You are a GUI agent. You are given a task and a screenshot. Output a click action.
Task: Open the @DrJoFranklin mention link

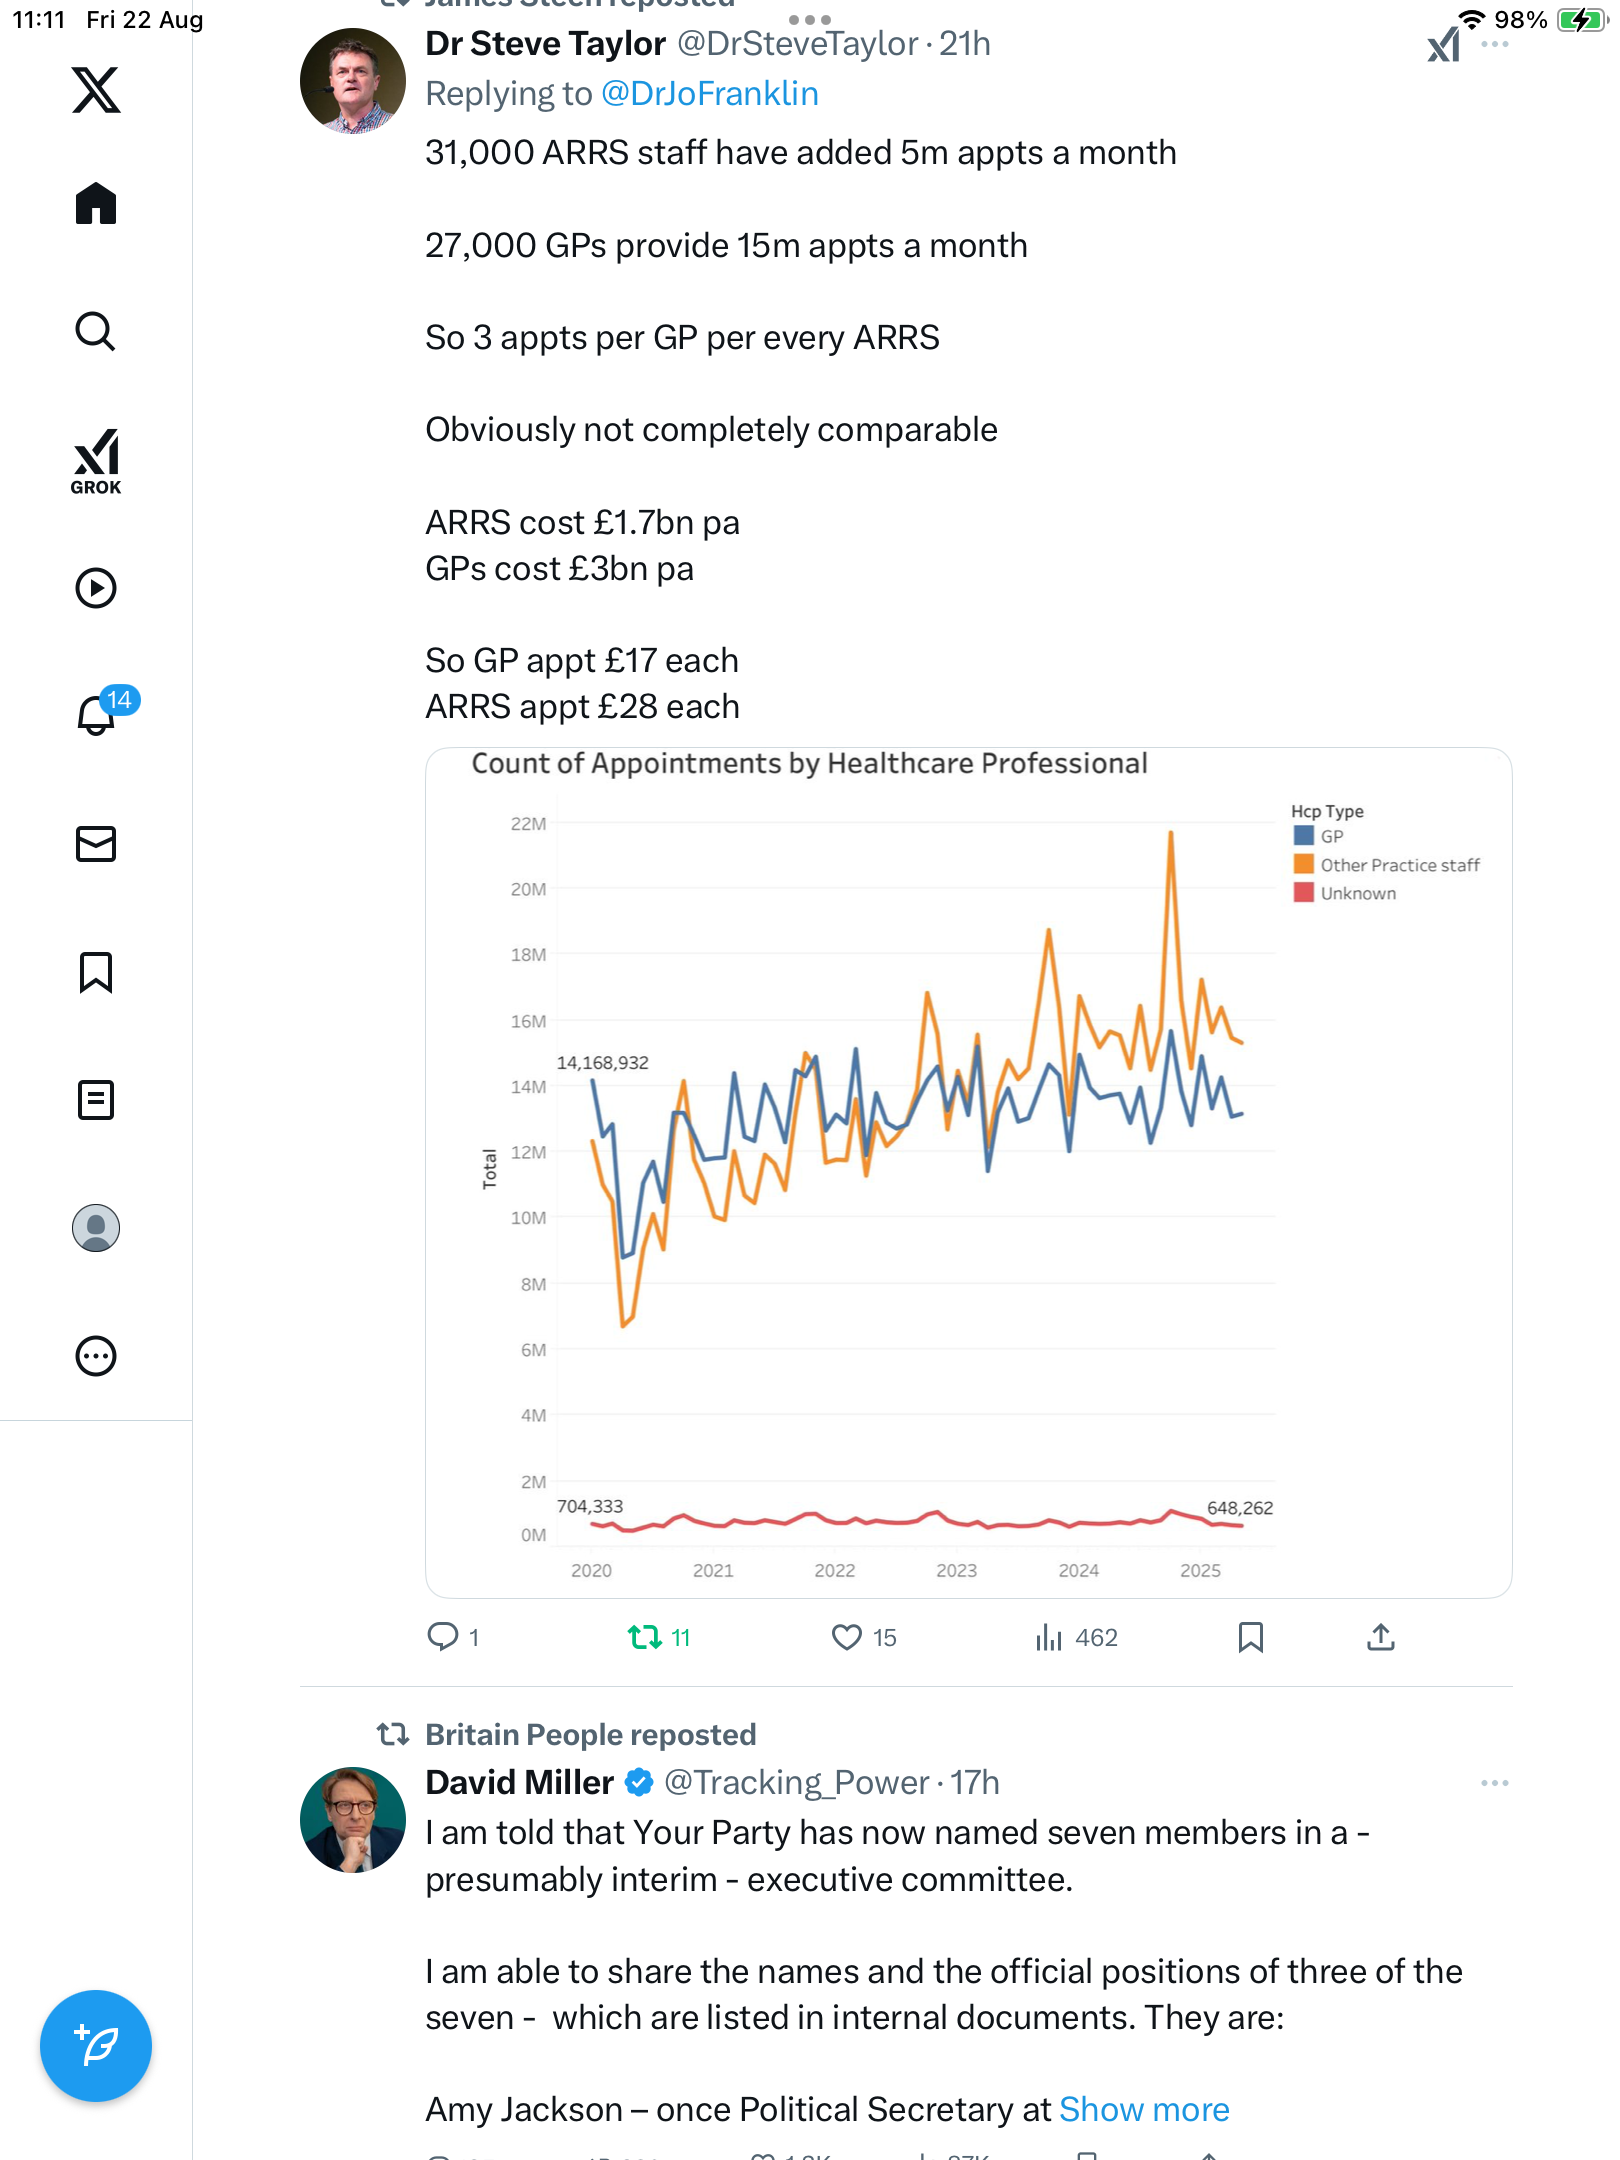(709, 93)
